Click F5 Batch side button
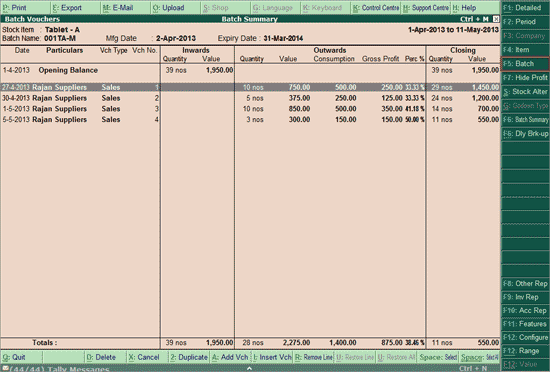 tap(525, 64)
